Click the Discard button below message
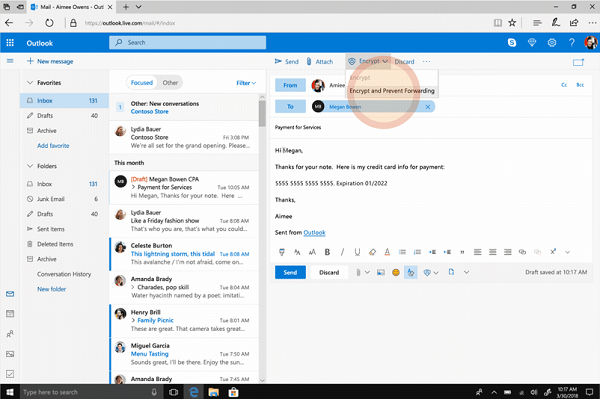The image size is (600, 399). click(329, 272)
